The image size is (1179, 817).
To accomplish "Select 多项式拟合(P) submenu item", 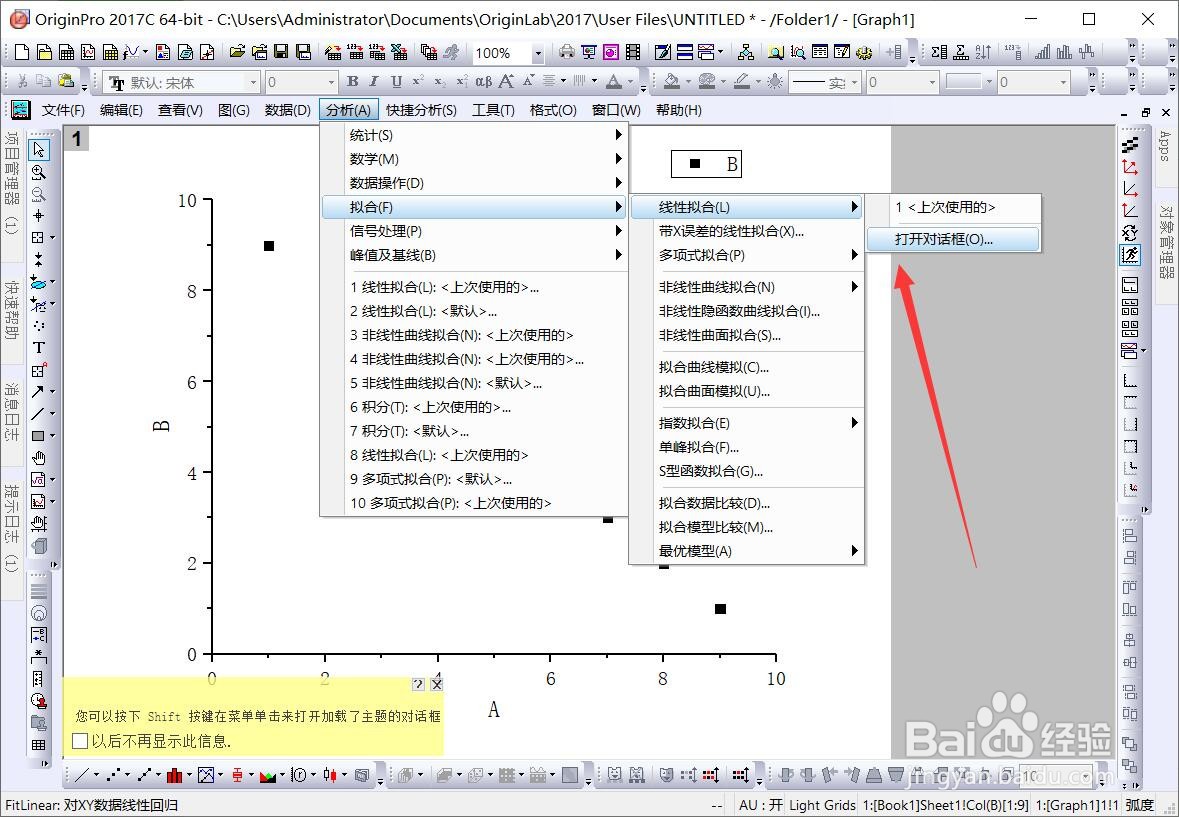I will (x=747, y=255).
